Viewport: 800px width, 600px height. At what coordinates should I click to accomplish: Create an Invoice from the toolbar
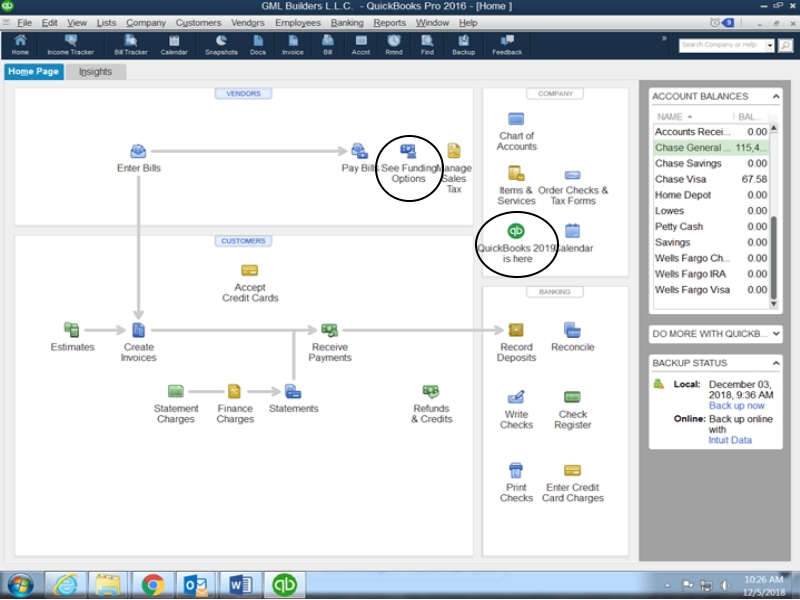click(293, 45)
